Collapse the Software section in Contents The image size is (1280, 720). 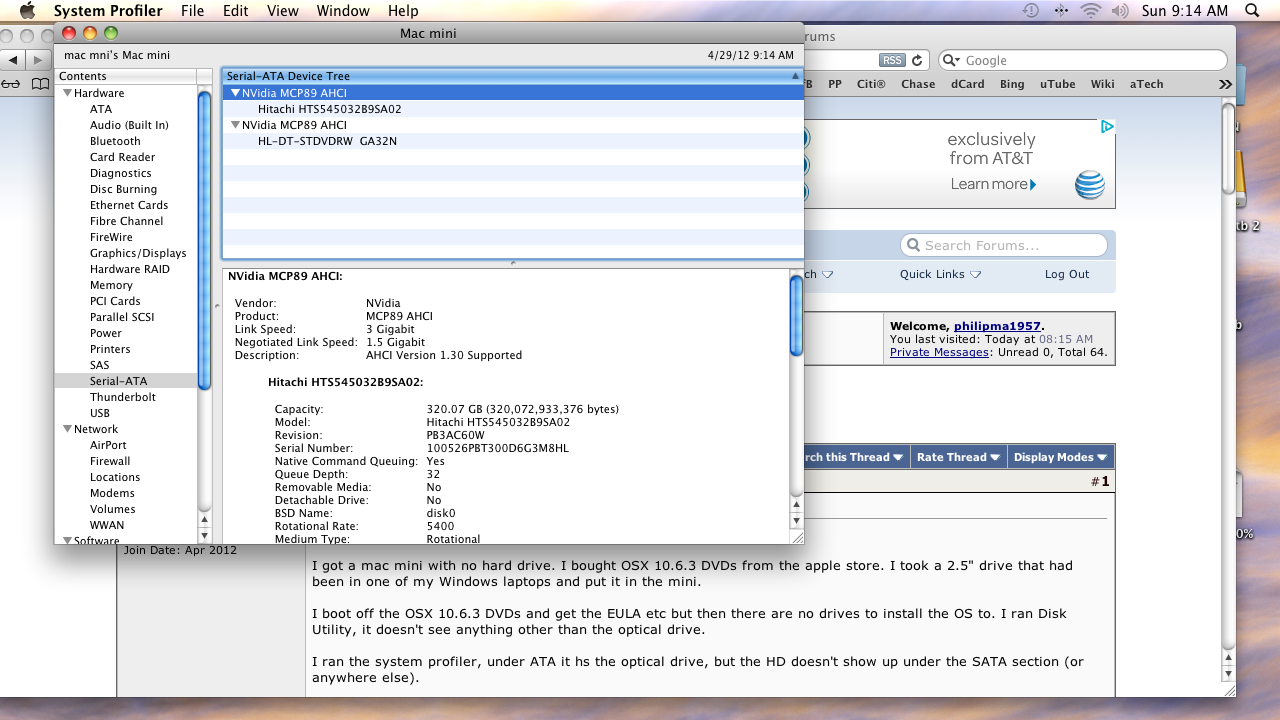66,541
